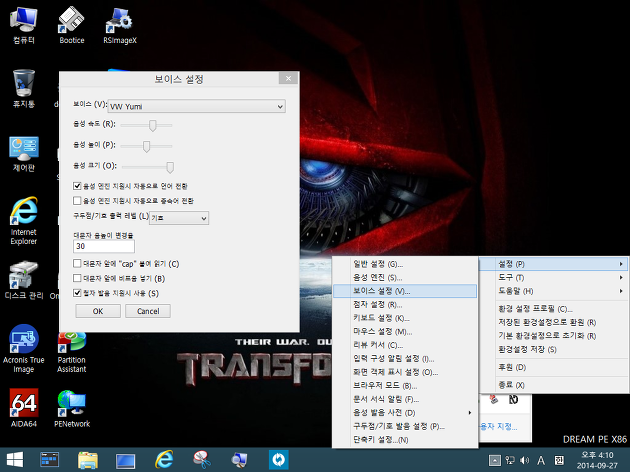Image resolution: width=630 pixels, height=472 pixels.
Task: Open the monitor screen taskbar icon
Action: [125, 460]
